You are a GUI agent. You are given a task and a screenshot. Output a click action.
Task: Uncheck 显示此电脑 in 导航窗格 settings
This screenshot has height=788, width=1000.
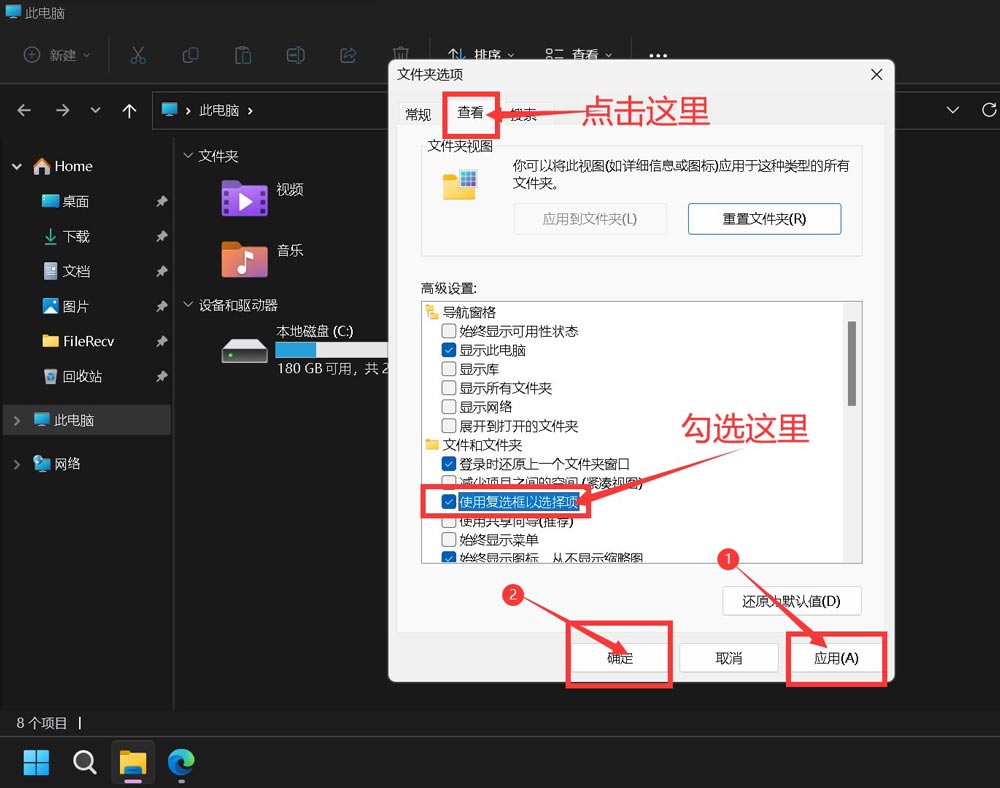pos(449,349)
